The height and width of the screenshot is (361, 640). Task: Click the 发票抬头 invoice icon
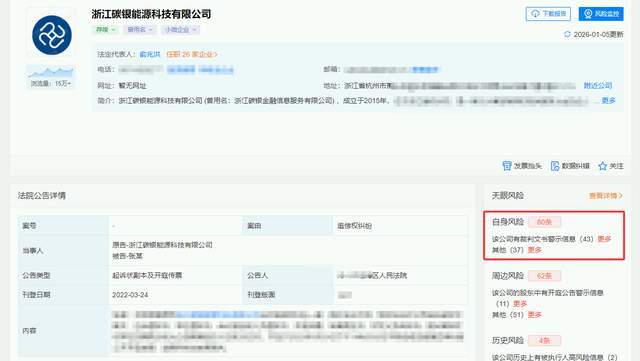click(507, 166)
